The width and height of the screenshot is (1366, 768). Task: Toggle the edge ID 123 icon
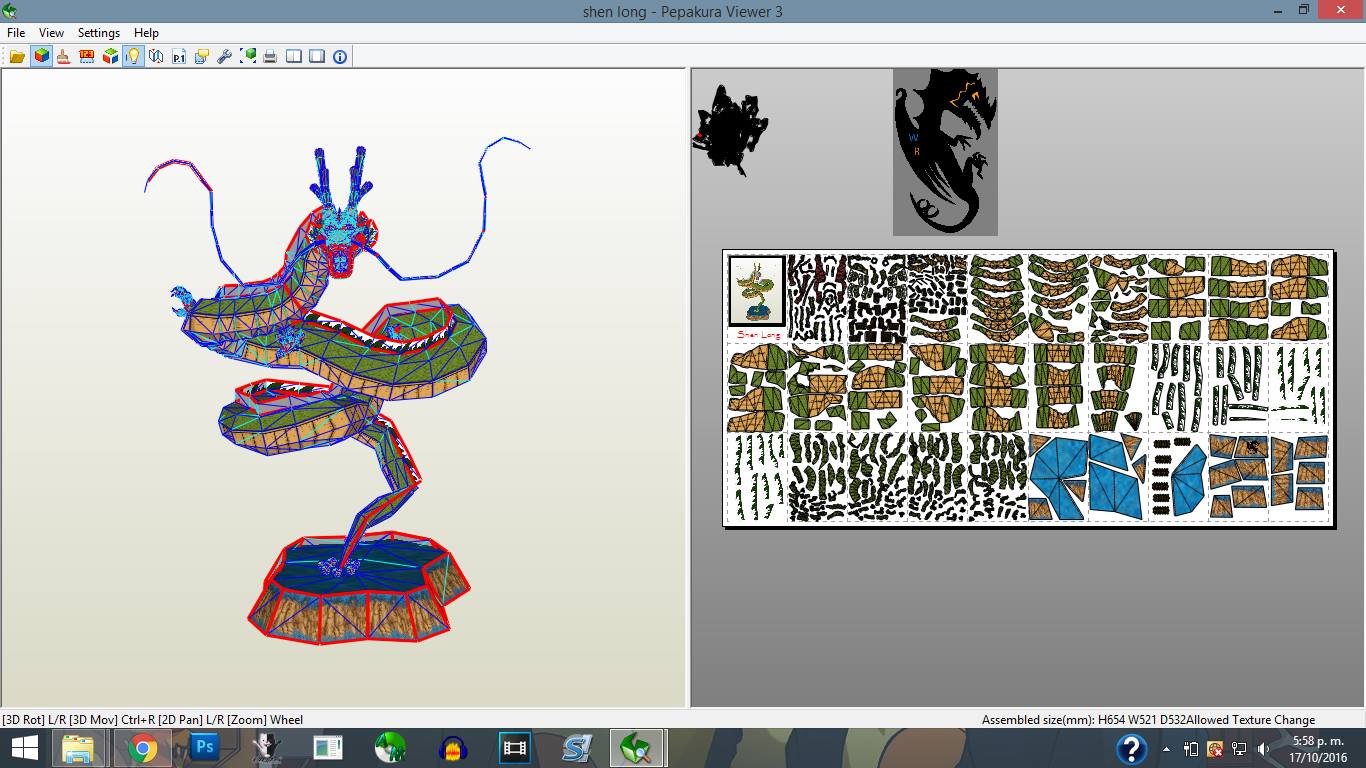(87, 56)
